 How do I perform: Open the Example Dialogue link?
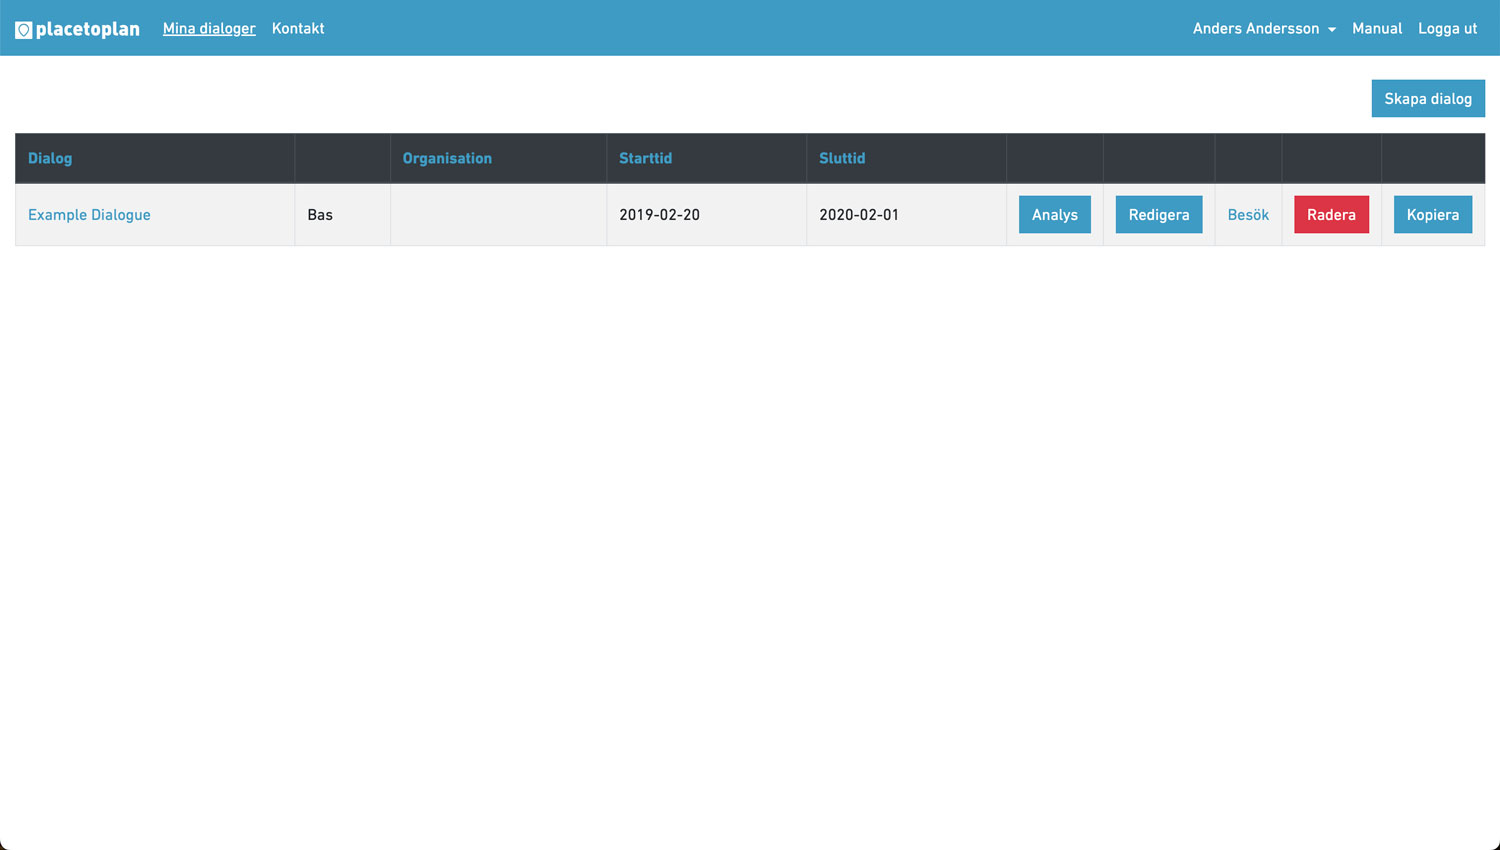tap(89, 215)
